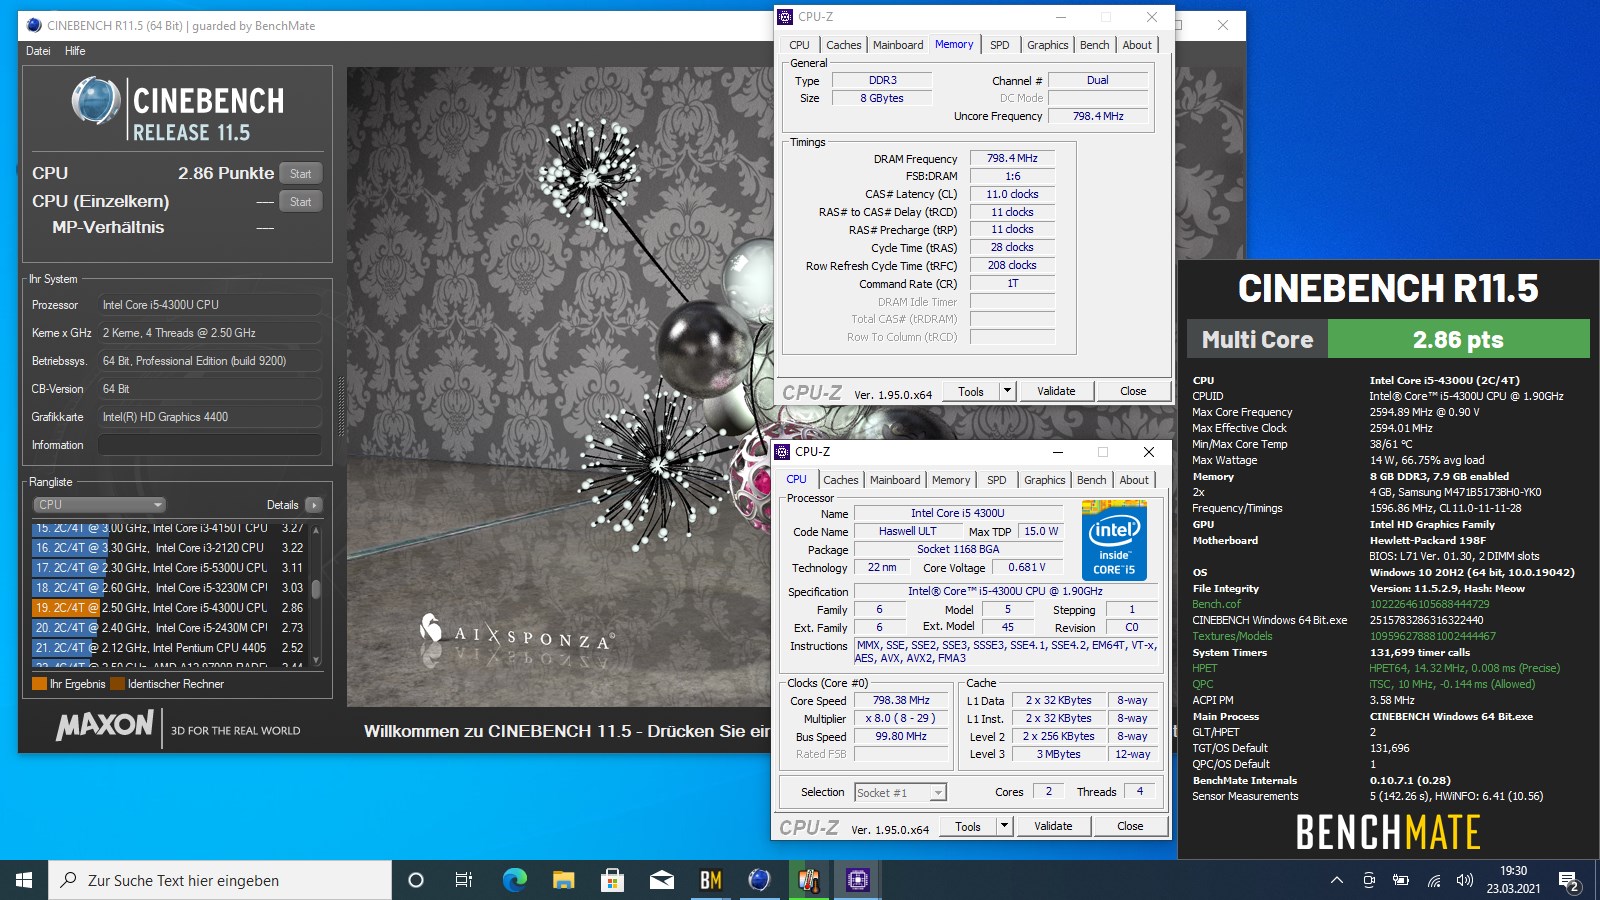Switch to Bench tab in upper CPU-Z window
Viewport: 1600px width, 900px height.
(x=1094, y=45)
